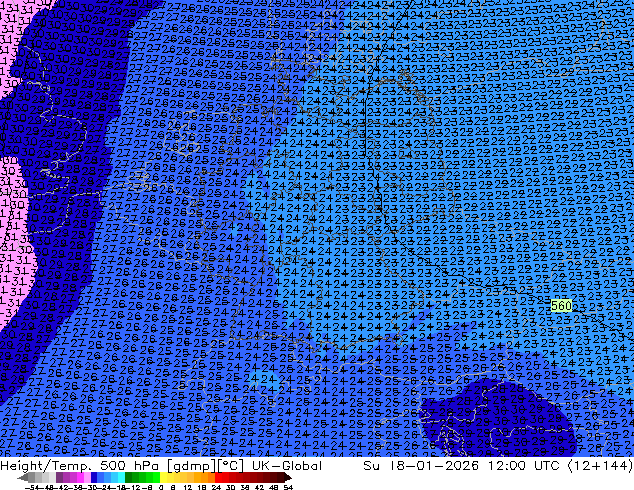
Task: Click the 'UK-Global' model name label
Action: [287, 466]
